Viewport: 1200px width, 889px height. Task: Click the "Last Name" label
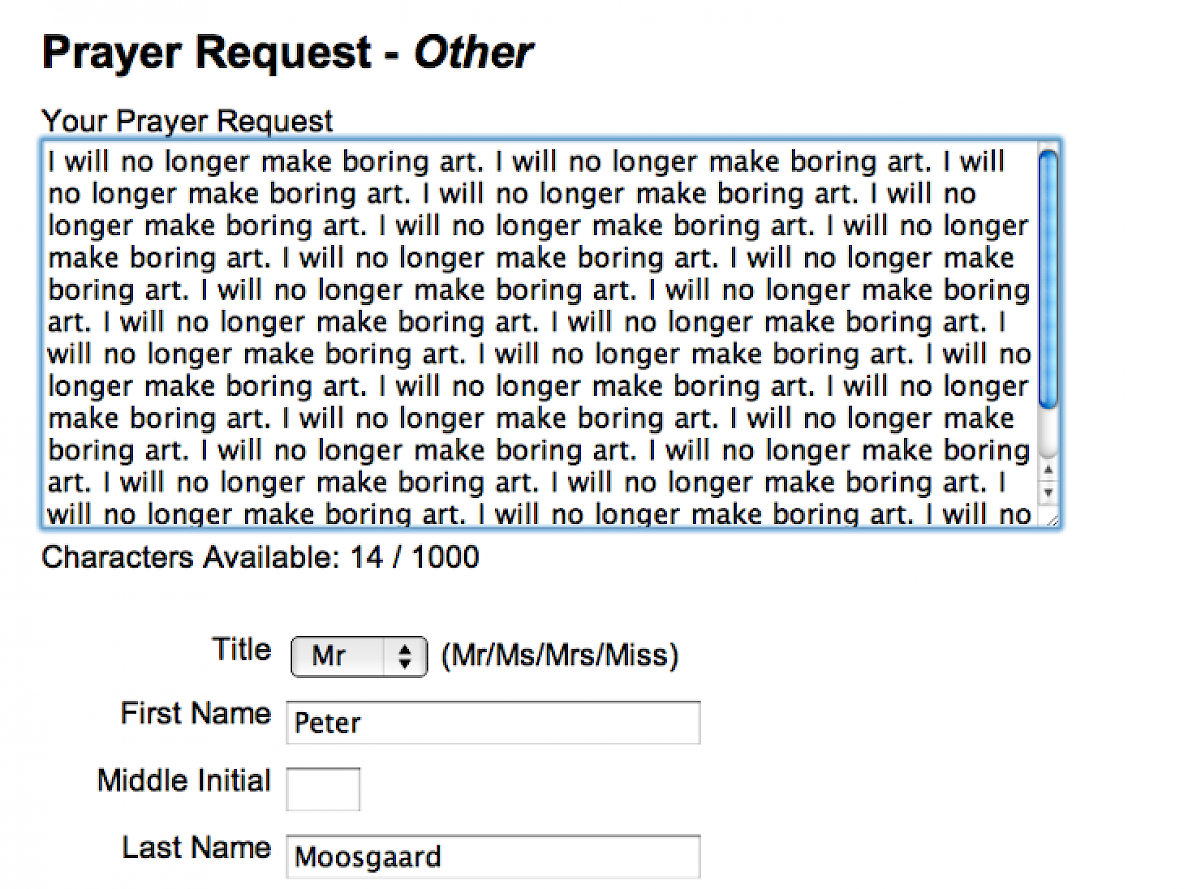tap(196, 848)
